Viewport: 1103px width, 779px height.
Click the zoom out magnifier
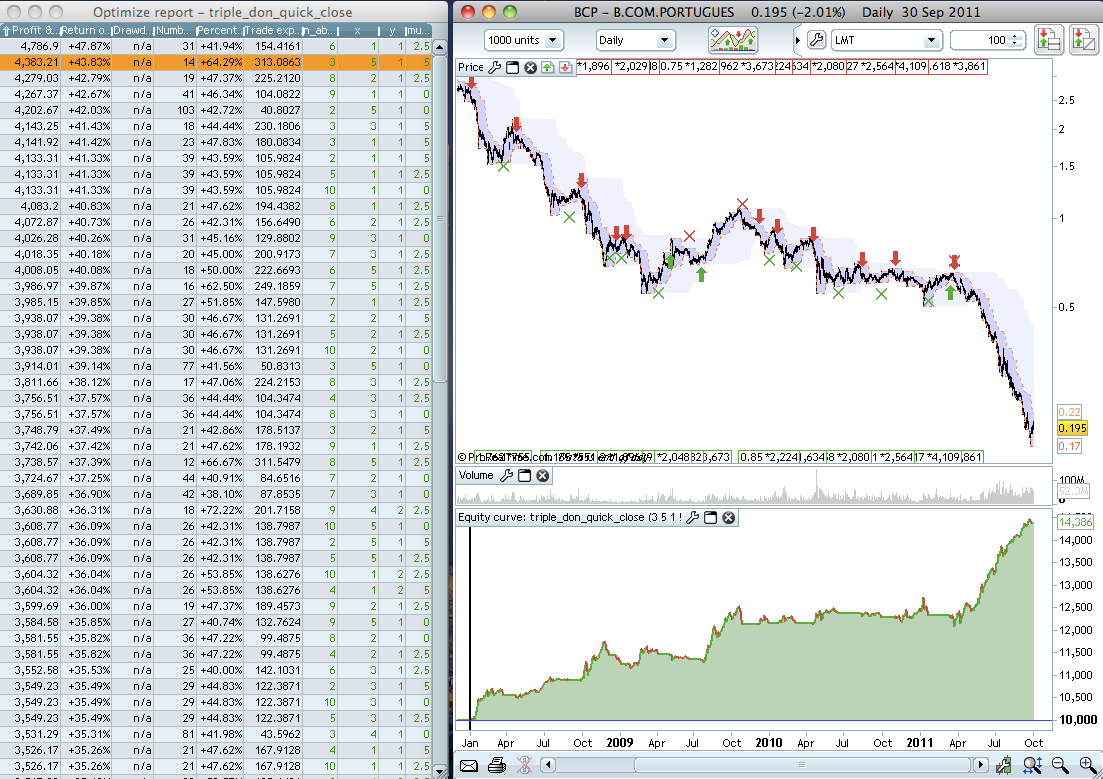pyautogui.click(x=1059, y=765)
